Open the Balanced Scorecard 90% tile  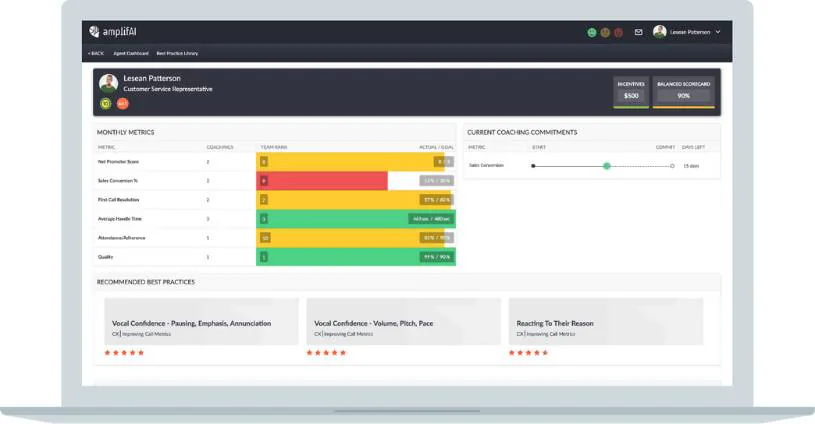pos(683,92)
